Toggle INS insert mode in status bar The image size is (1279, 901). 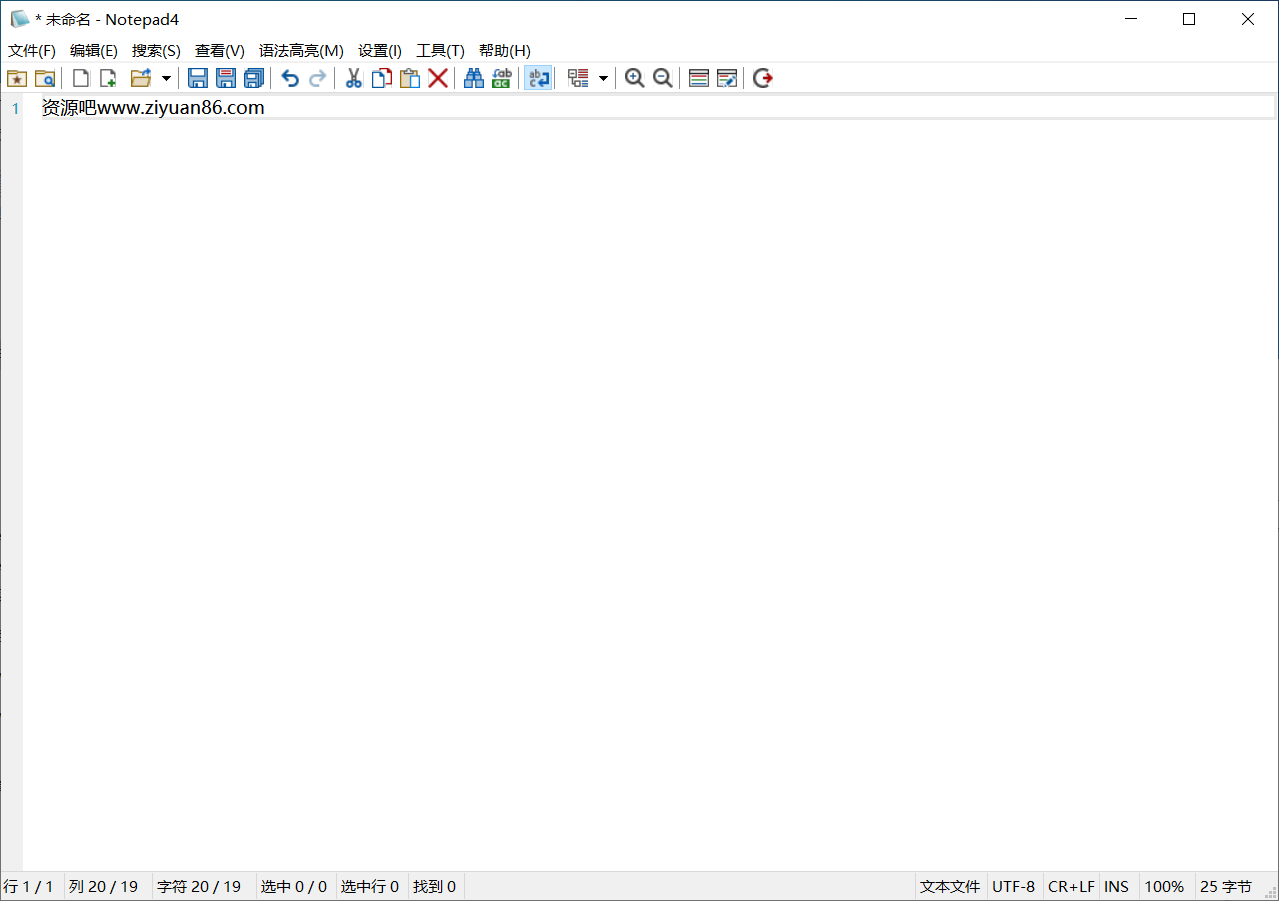1116,886
